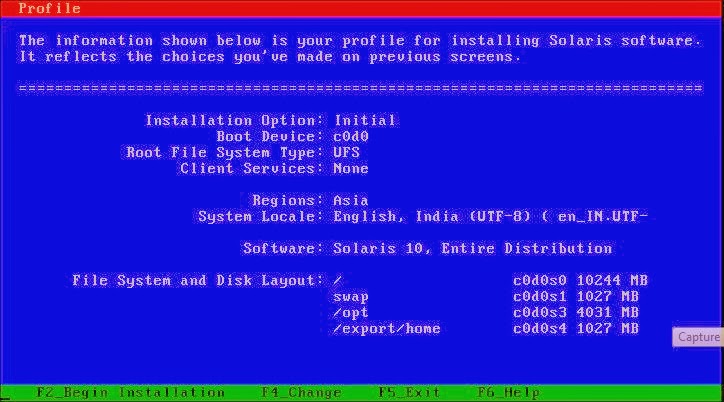Click the 'Initial' installation value

(x=365, y=120)
